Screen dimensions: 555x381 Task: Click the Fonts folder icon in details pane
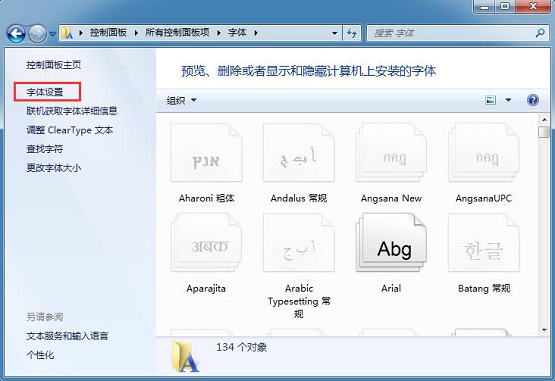tap(185, 357)
